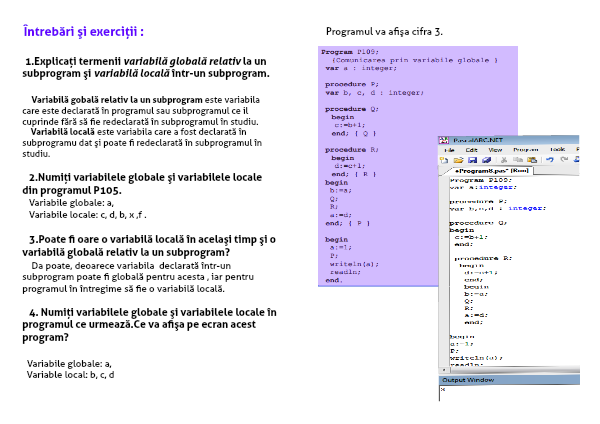Click the Paste clipboard icon
600x424 pixels.
coord(532,160)
